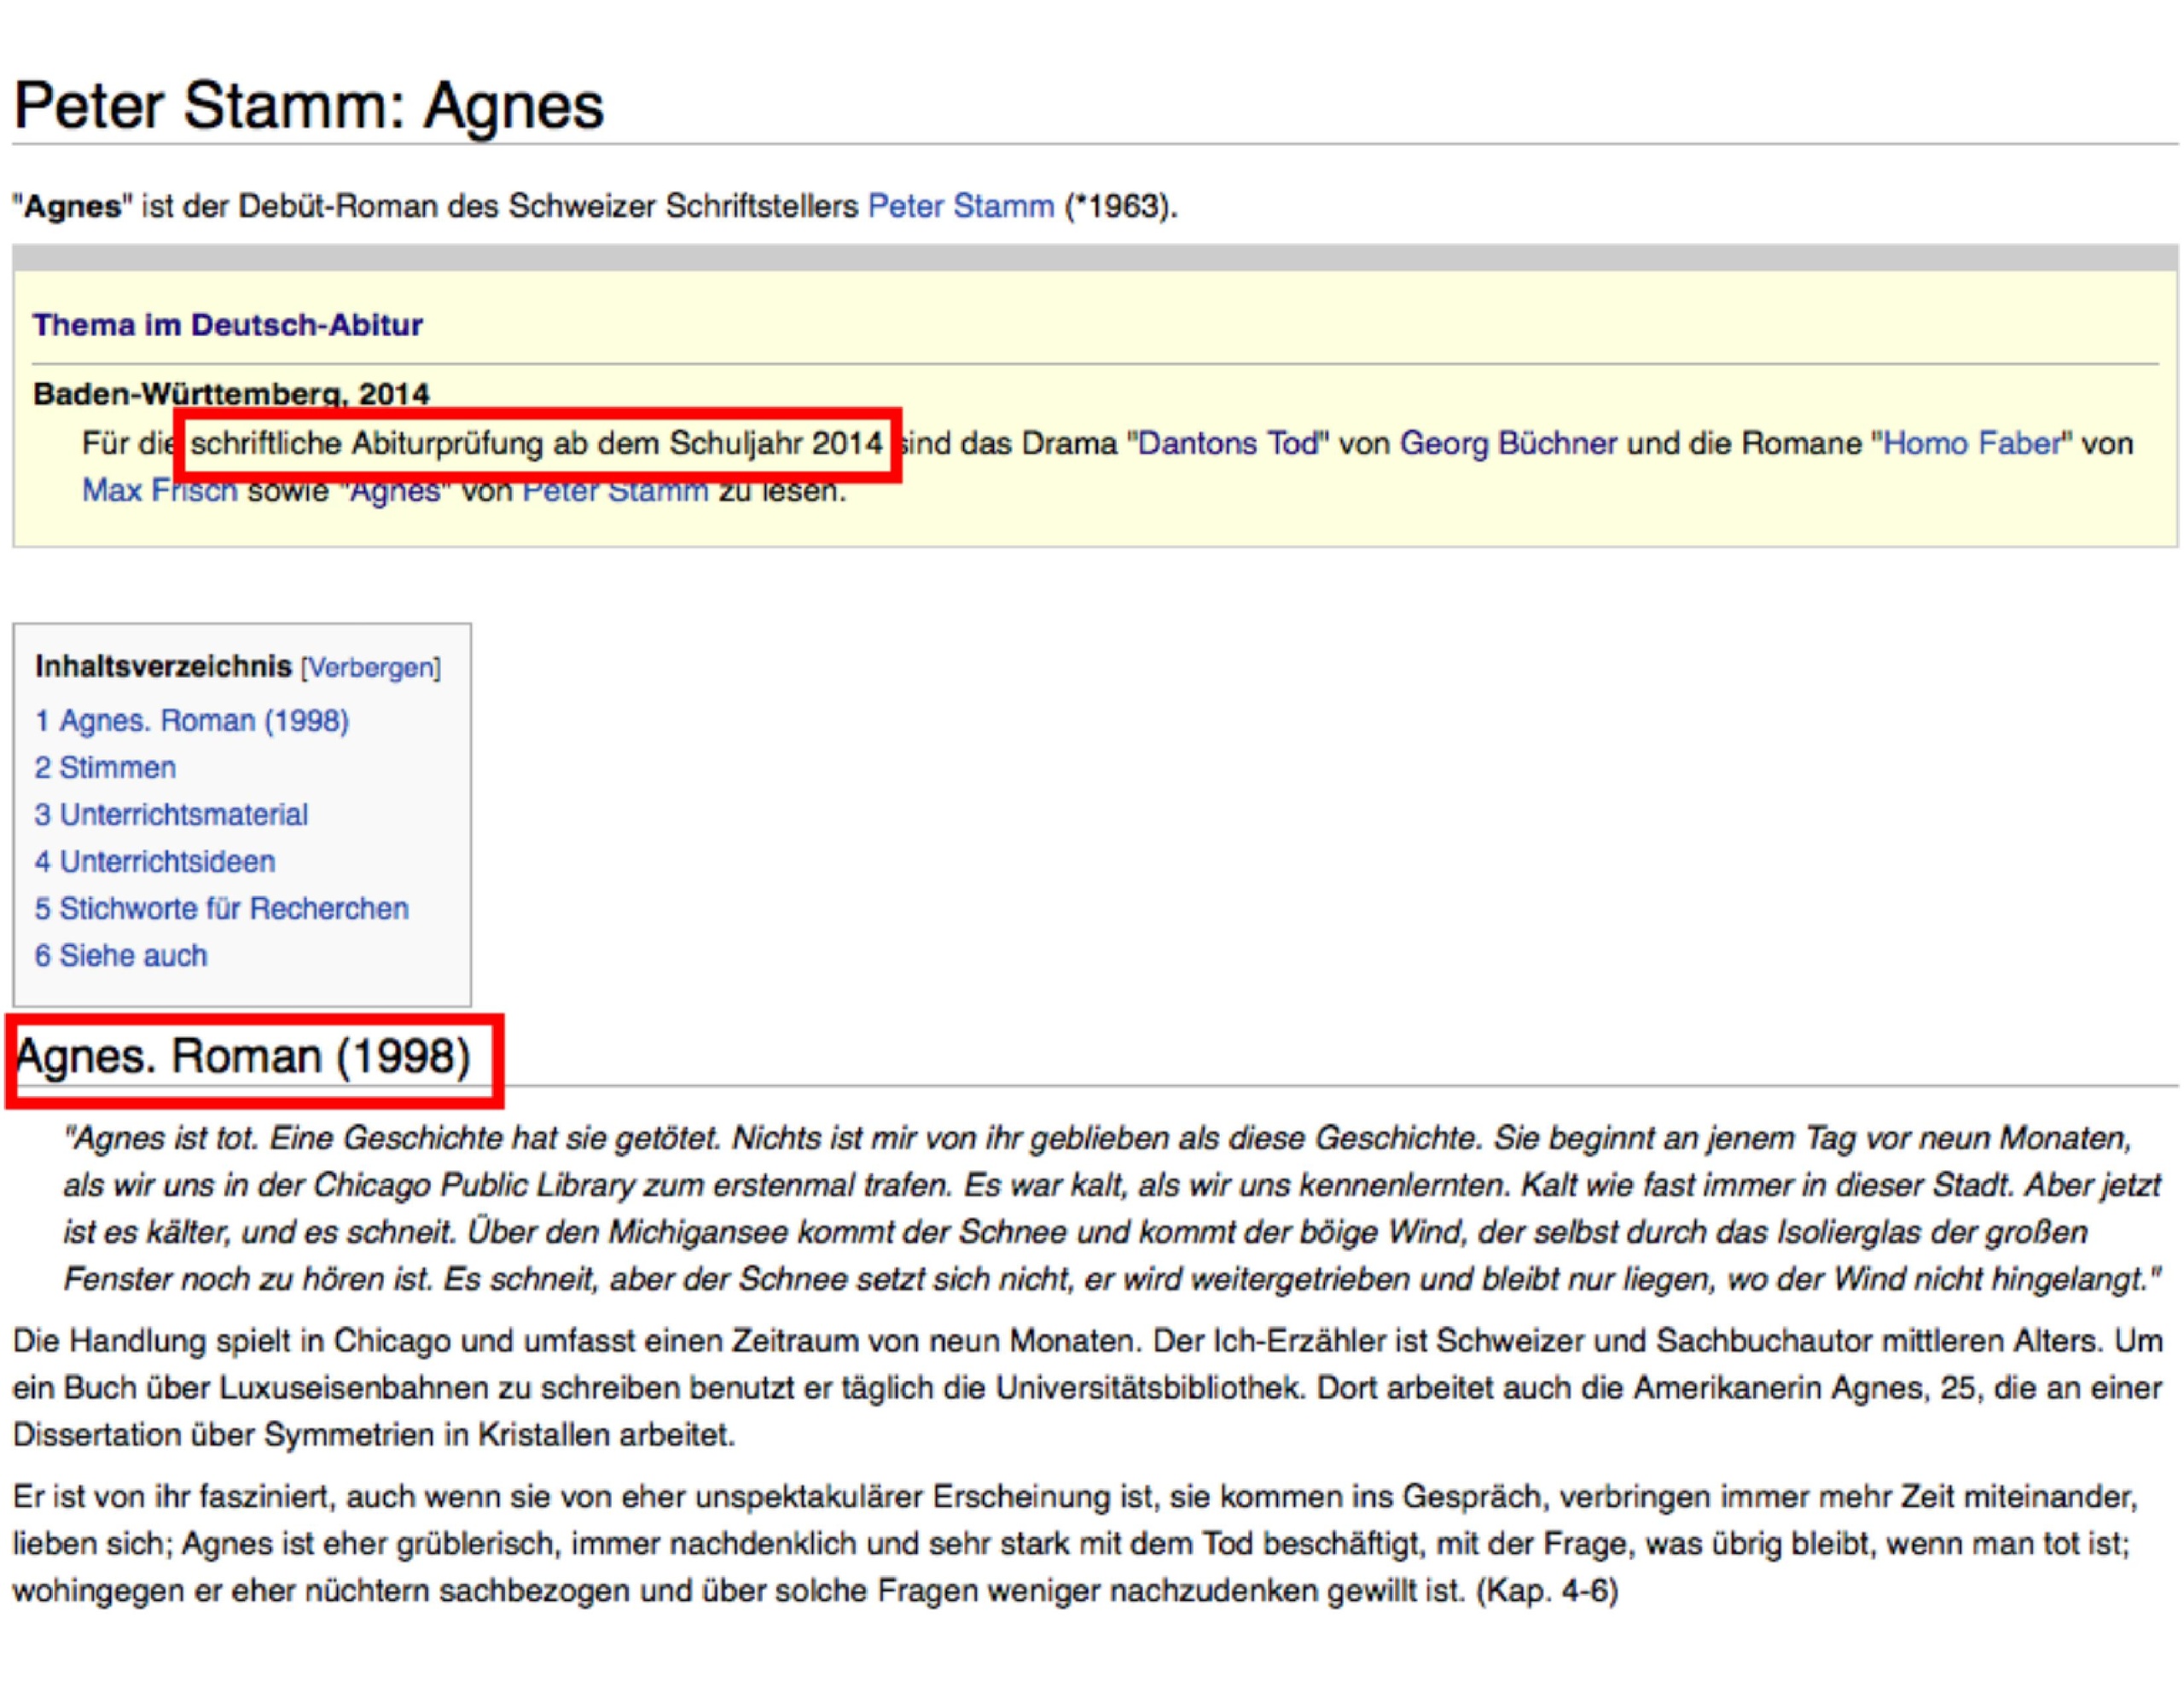The image size is (2184, 1687).
Task: Jump to contents entry 6 Siehe auch
Action: pos(121,956)
